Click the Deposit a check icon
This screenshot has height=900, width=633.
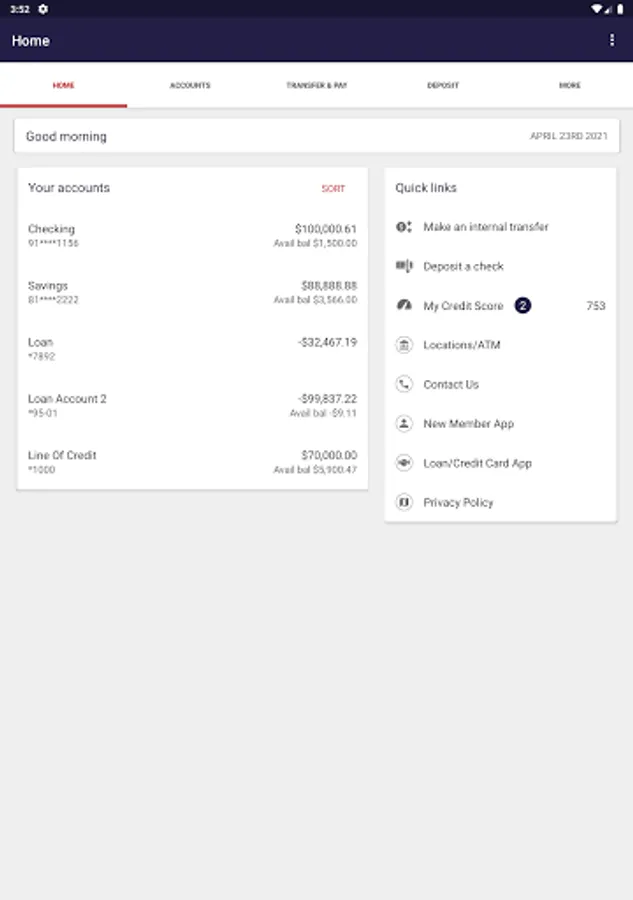click(404, 266)
